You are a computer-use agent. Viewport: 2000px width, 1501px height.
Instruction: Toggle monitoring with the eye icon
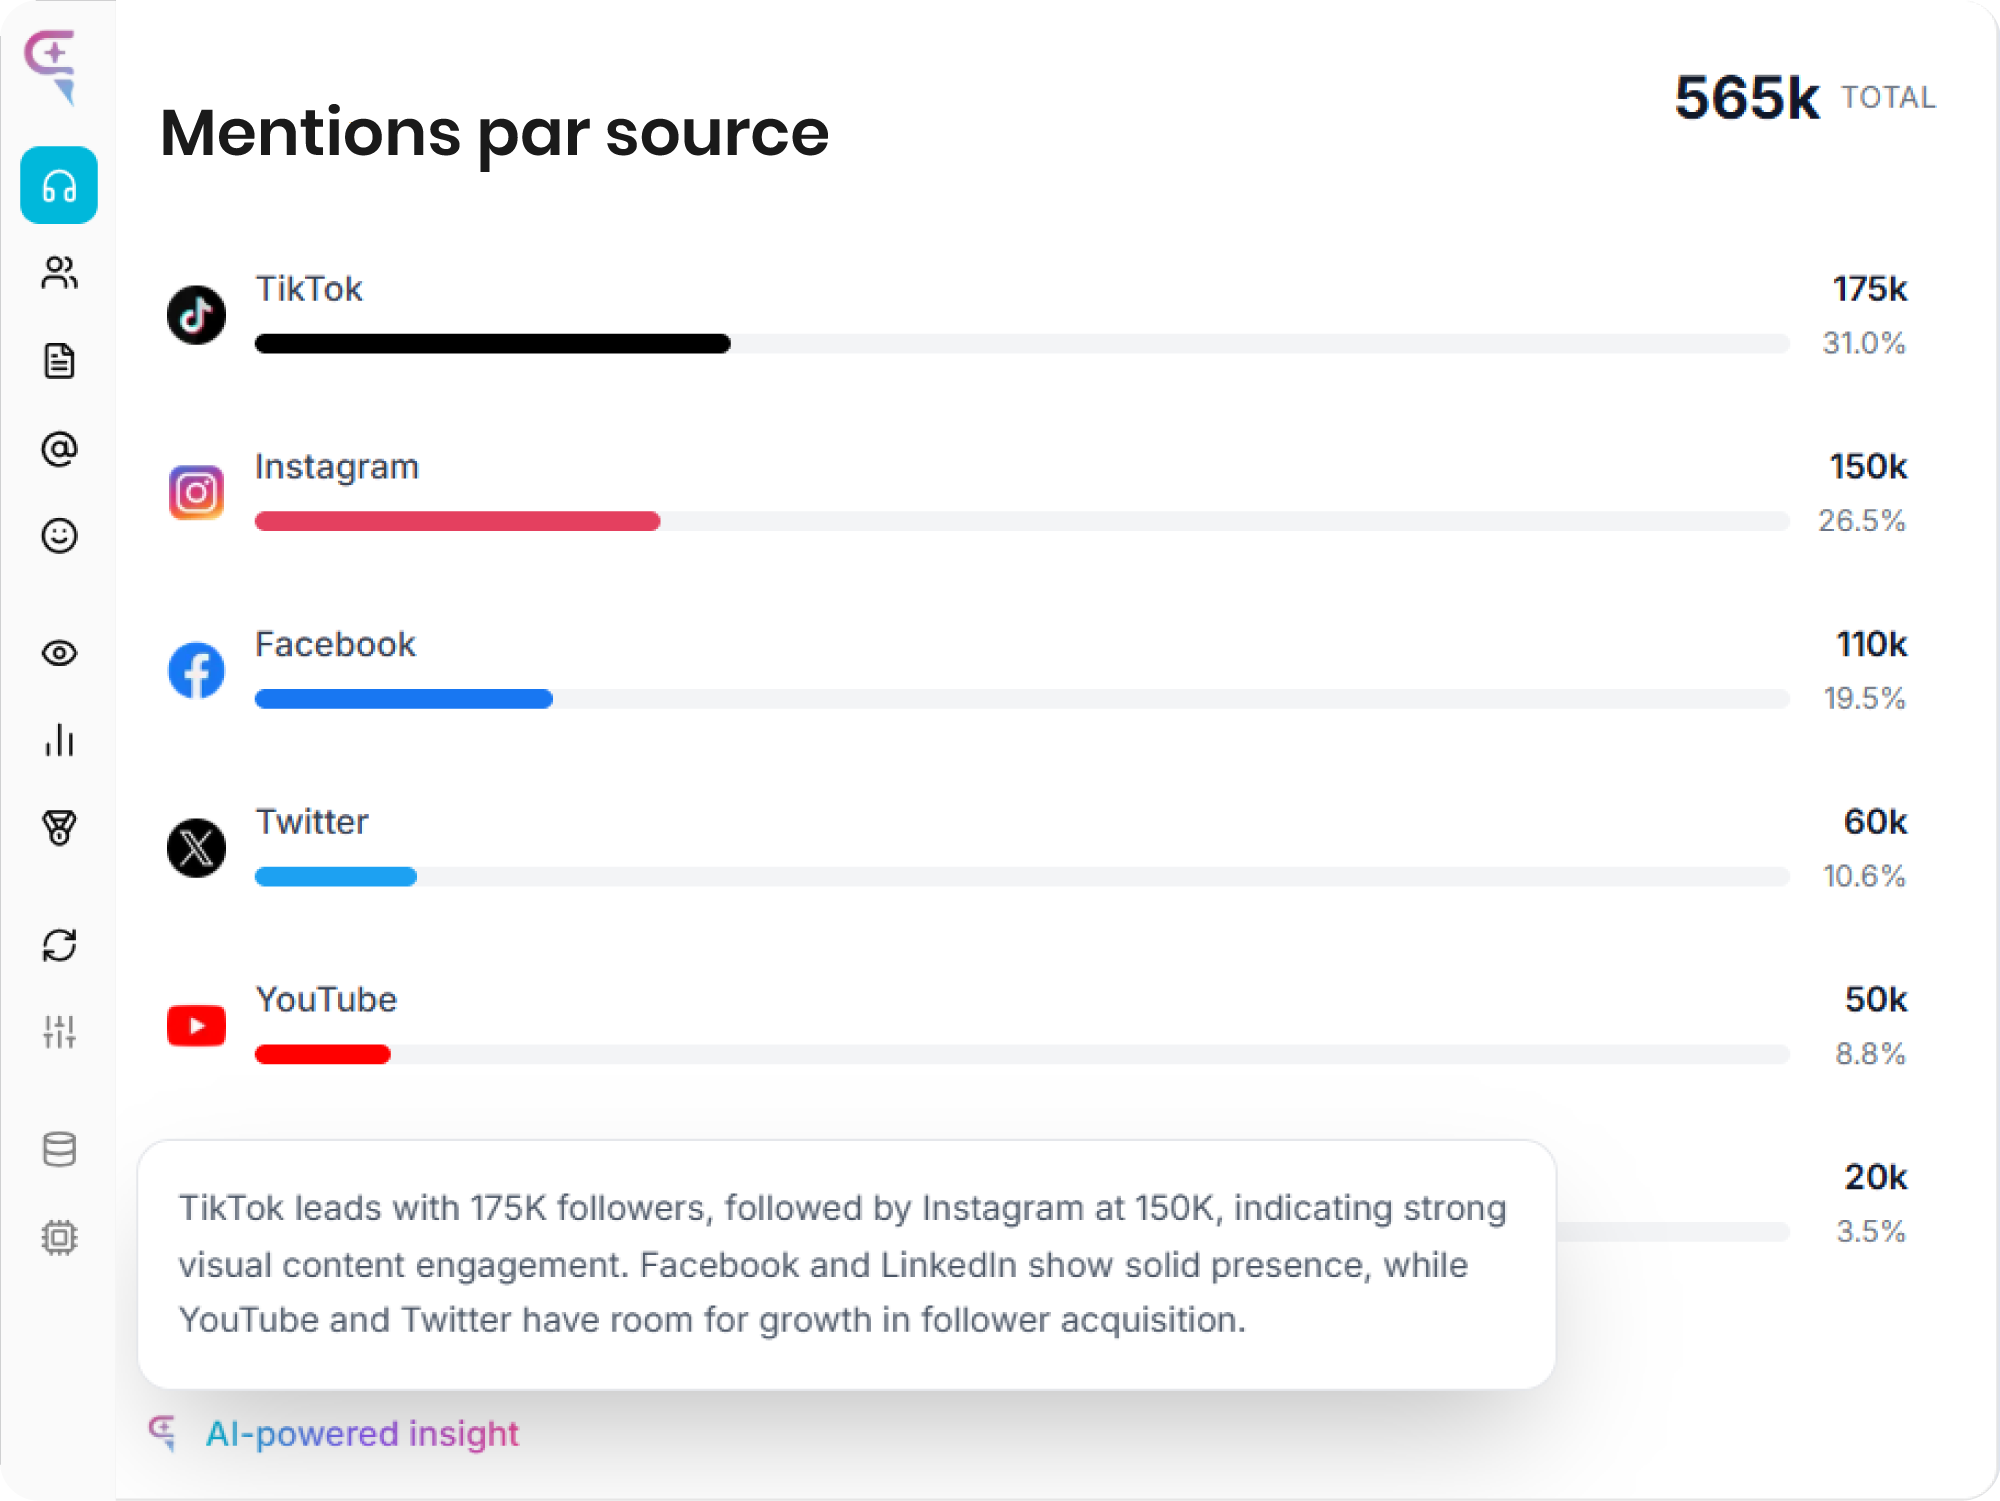(58, 653)
